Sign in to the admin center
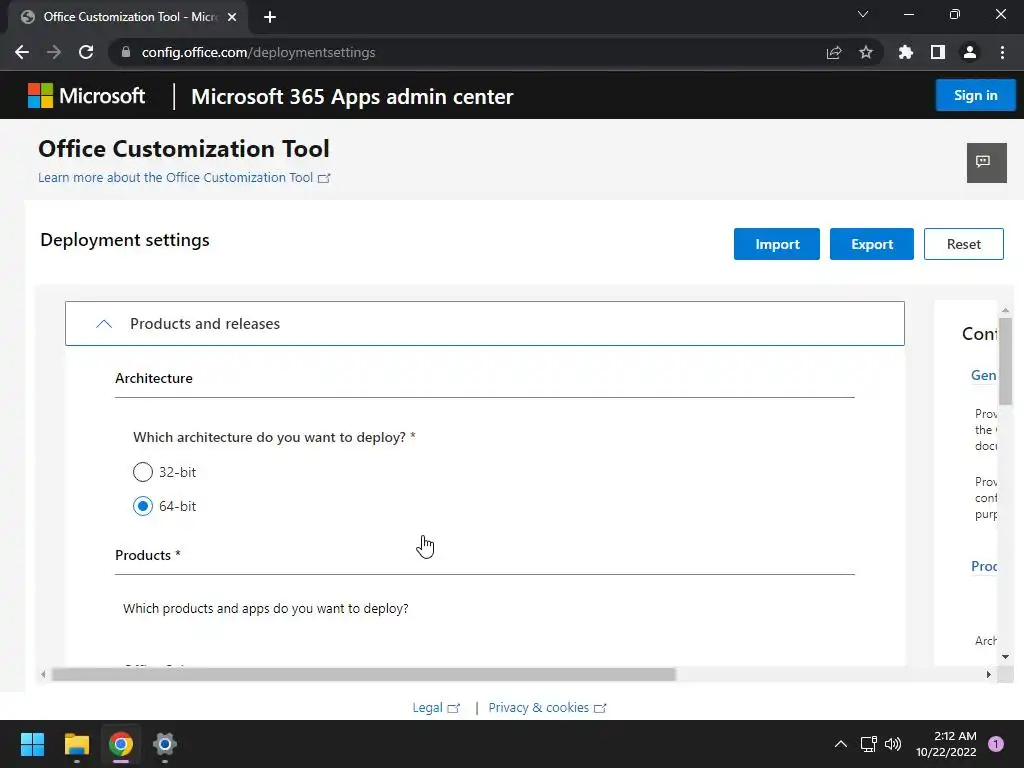The height and width of the screenshot is (768, 1024). tap(975, 95)
